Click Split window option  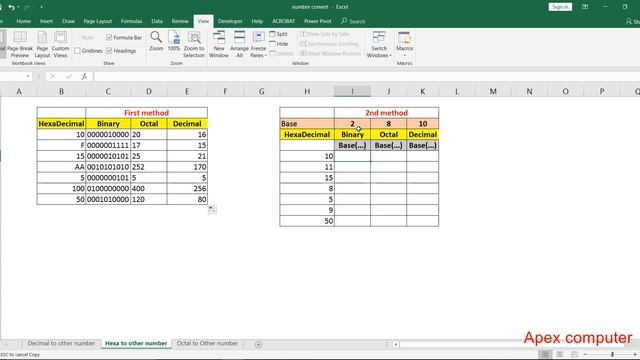coord(278,34)
